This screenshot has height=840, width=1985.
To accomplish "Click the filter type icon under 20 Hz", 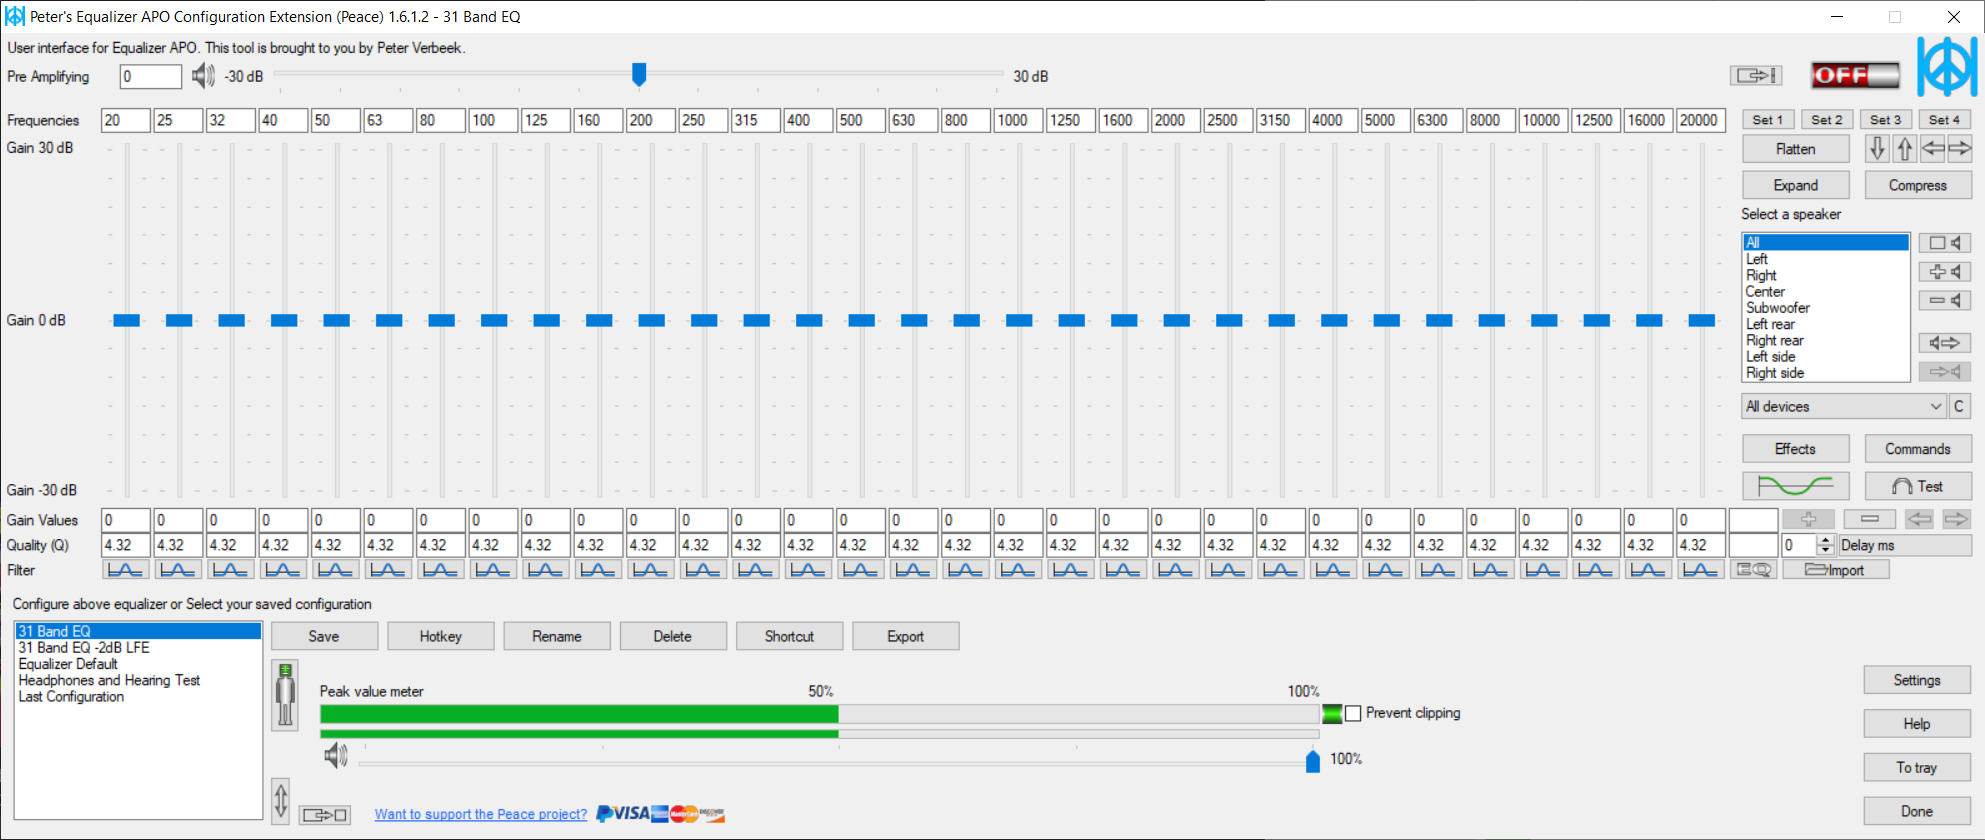I will coord(125,570).
